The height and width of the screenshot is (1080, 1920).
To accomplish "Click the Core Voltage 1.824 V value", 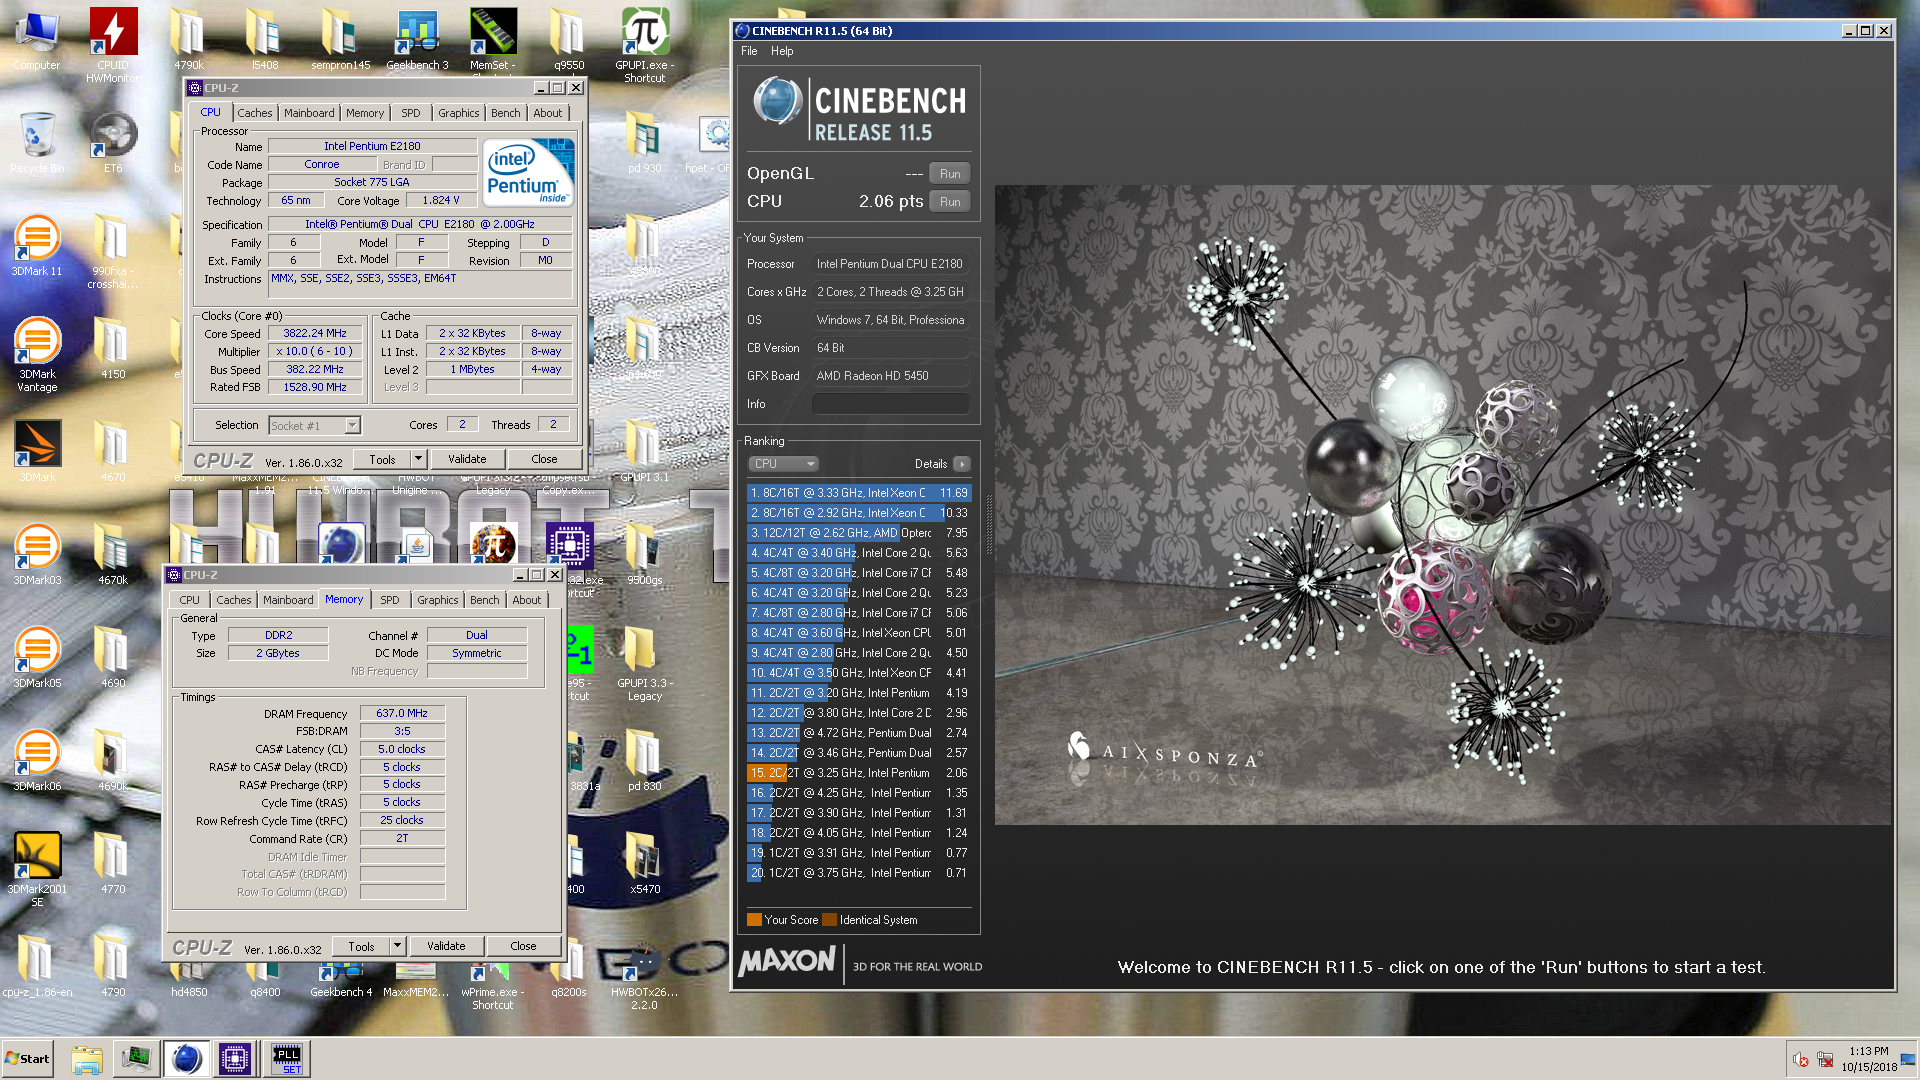I will [x=441, y=201].
